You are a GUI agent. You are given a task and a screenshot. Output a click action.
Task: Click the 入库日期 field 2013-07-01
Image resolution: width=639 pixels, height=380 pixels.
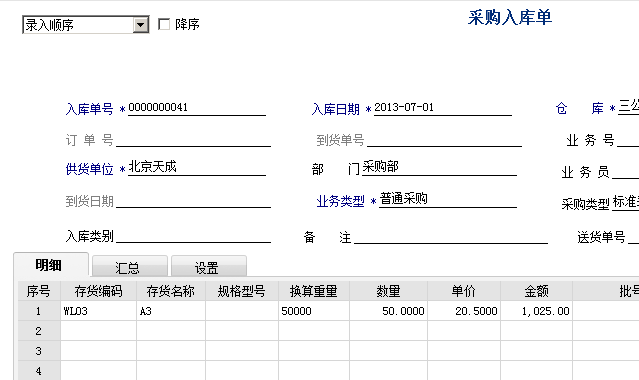pos(443,108)
